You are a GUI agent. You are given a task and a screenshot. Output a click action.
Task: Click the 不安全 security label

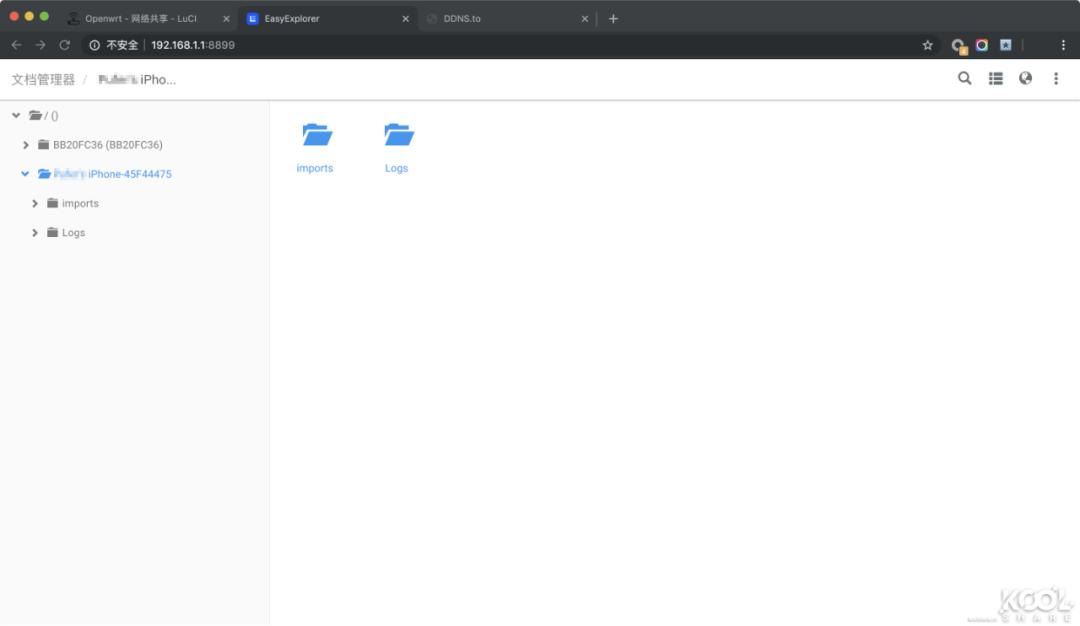point(122,45)
